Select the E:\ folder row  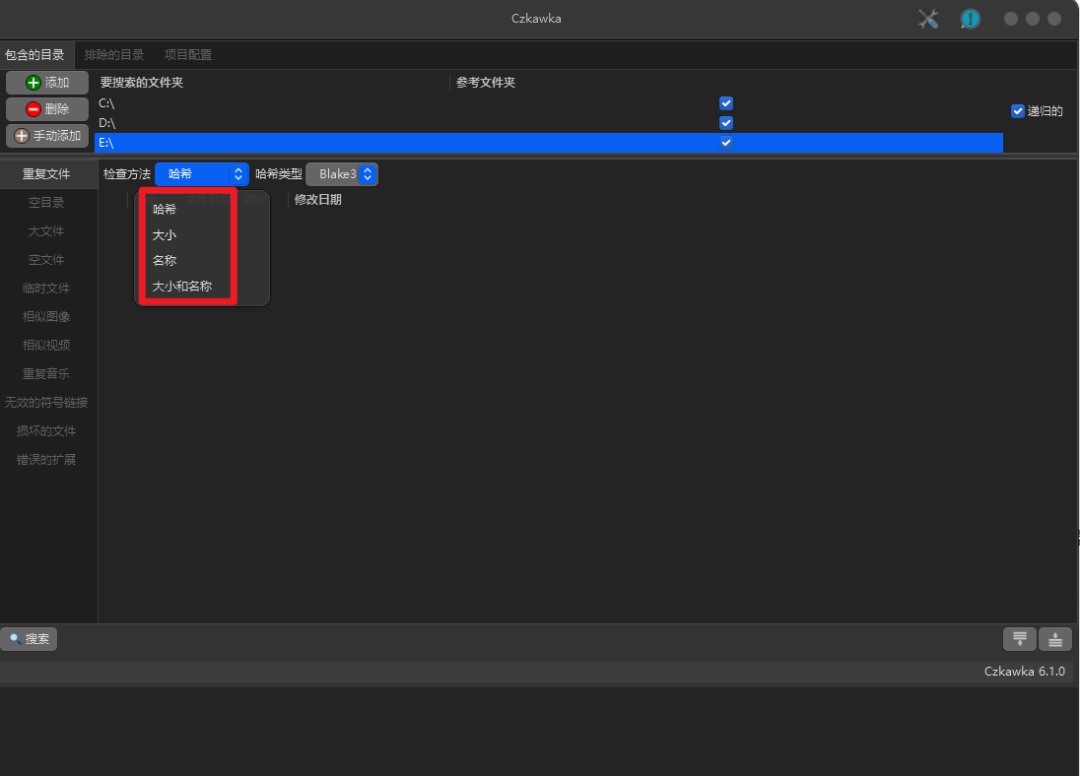[x=548, y=143]
